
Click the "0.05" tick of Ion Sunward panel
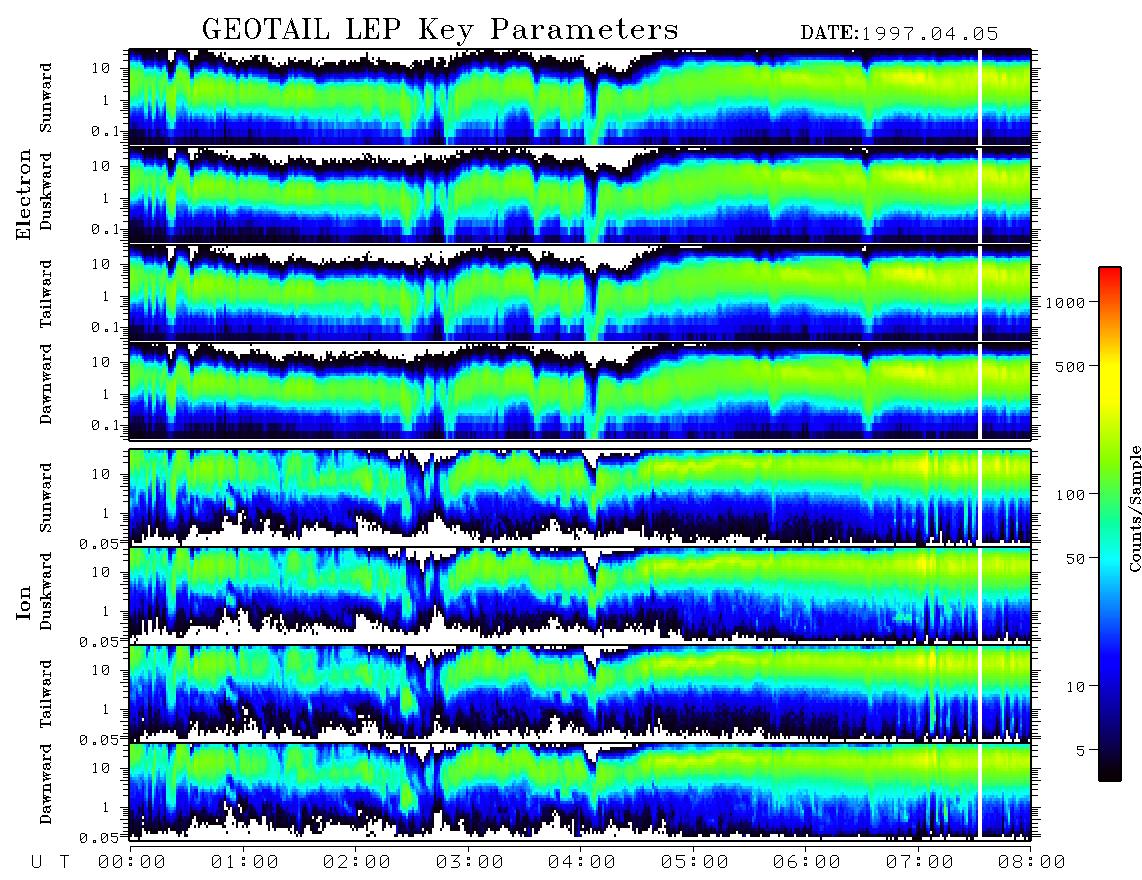(x=99, y=543)
